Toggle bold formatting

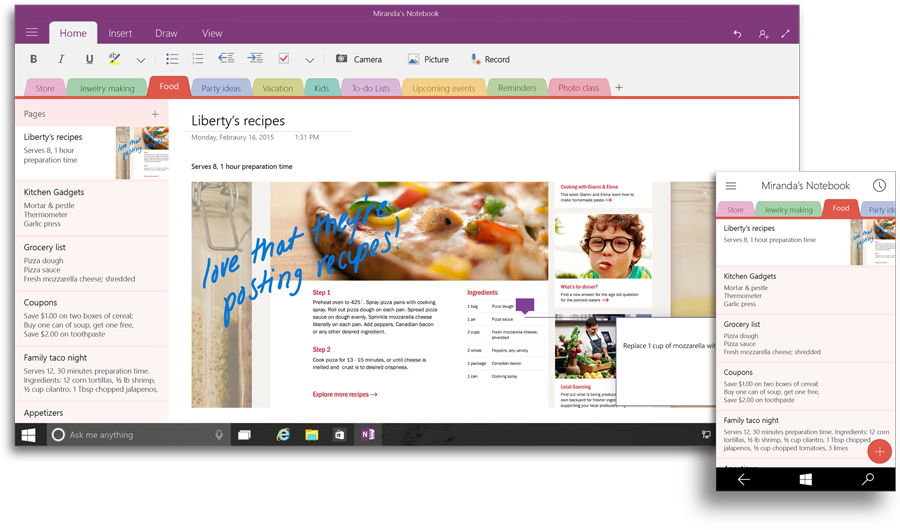33,59
